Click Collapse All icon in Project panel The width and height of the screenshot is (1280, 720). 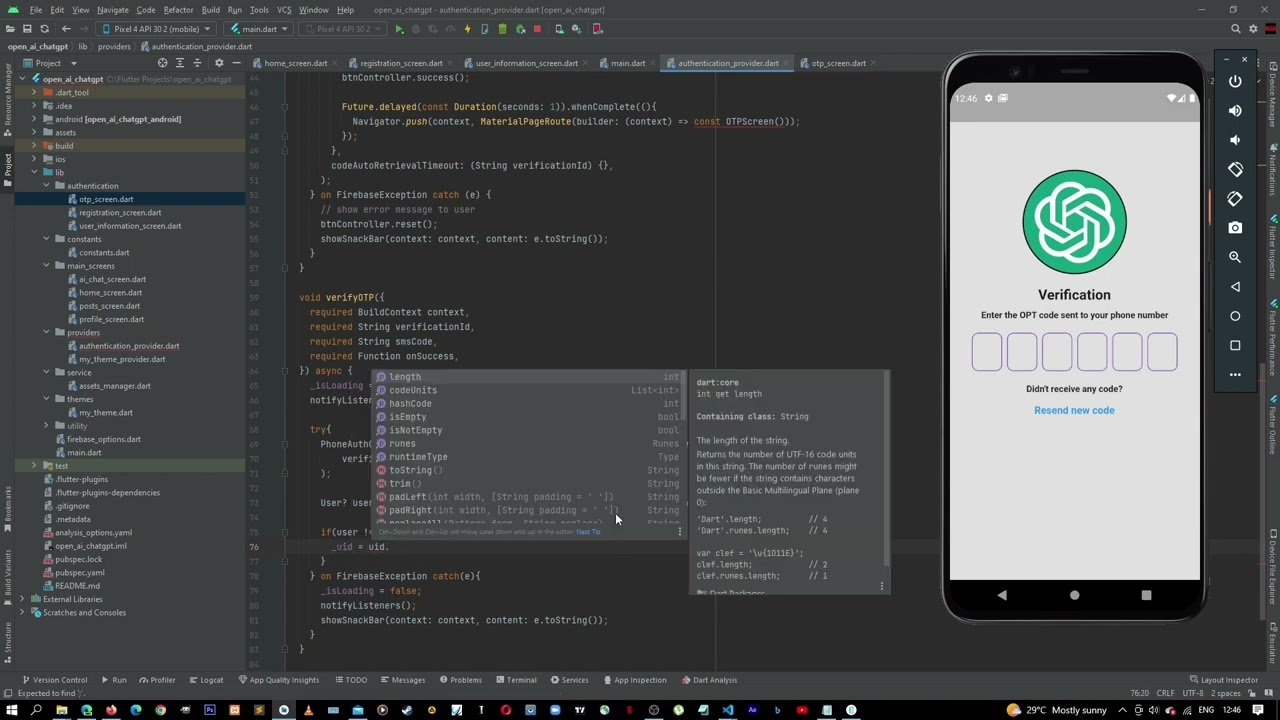[x=197, y=63]
